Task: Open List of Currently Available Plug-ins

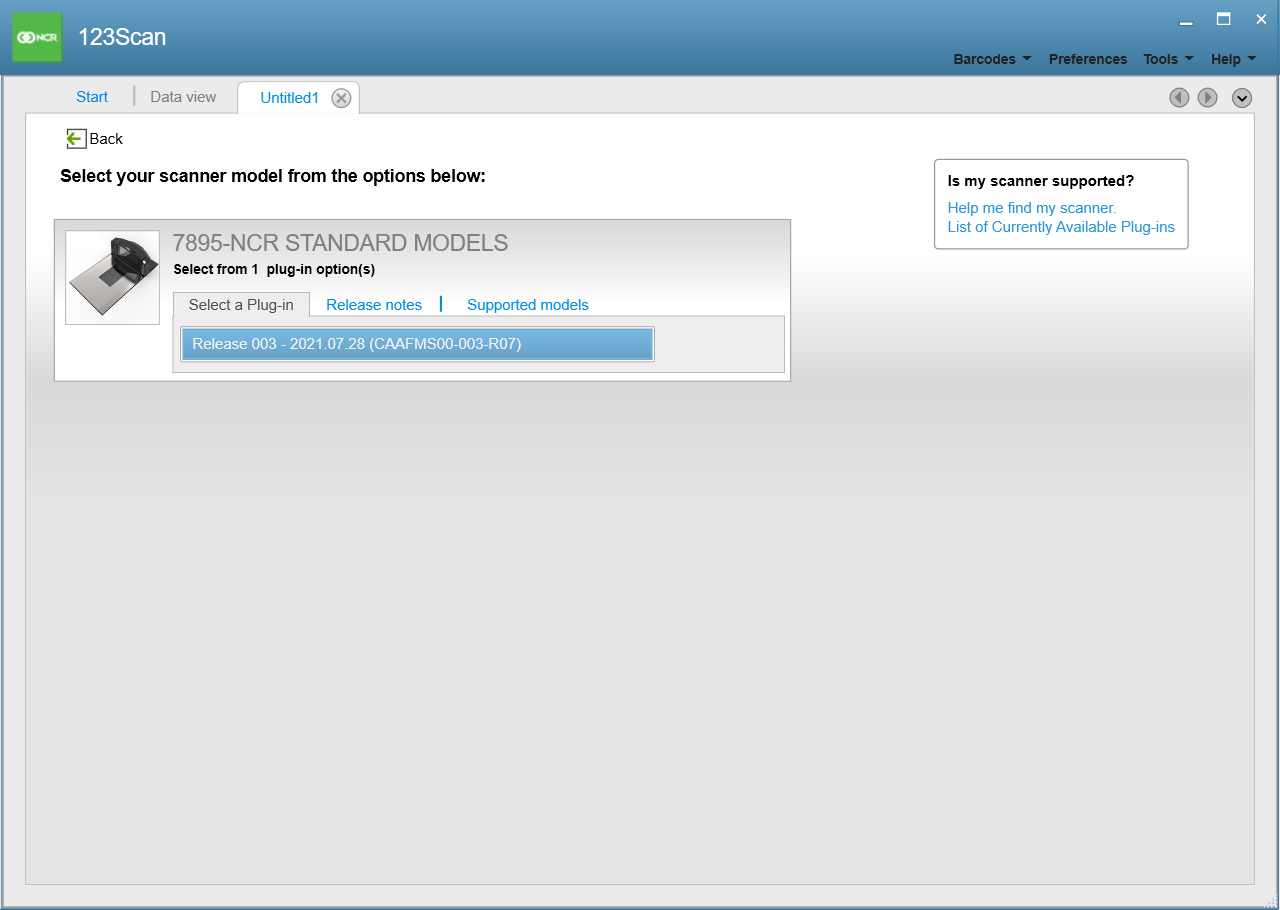Action: coord(1061,227)
